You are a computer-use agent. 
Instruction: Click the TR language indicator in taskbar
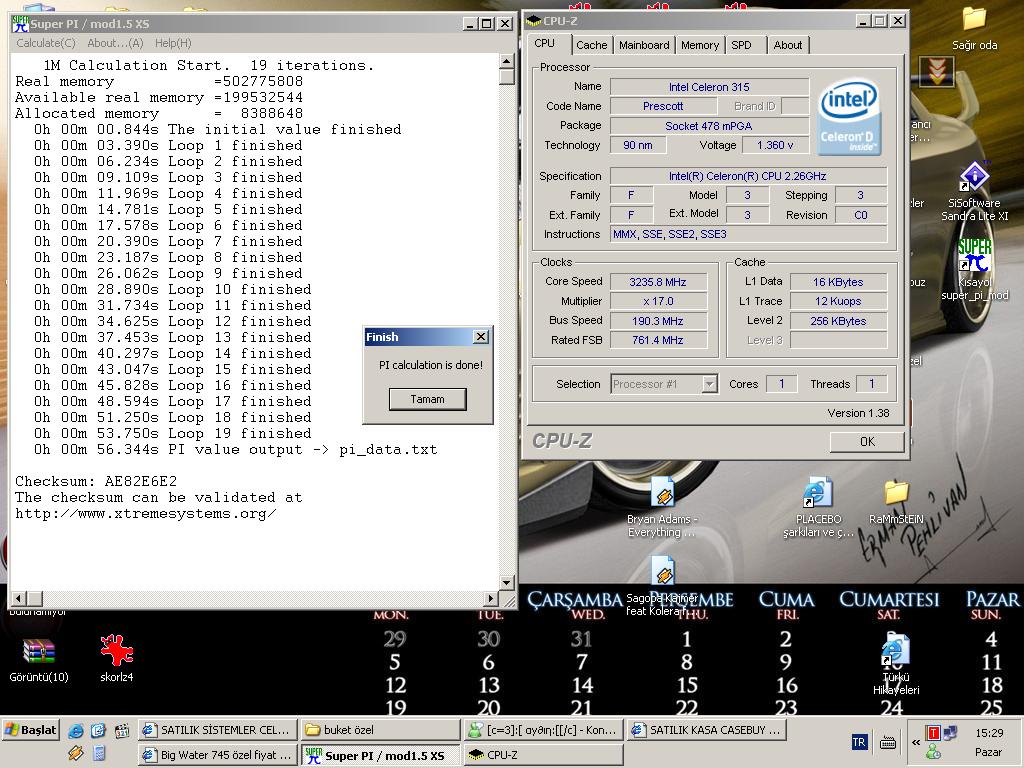[858, 742]
